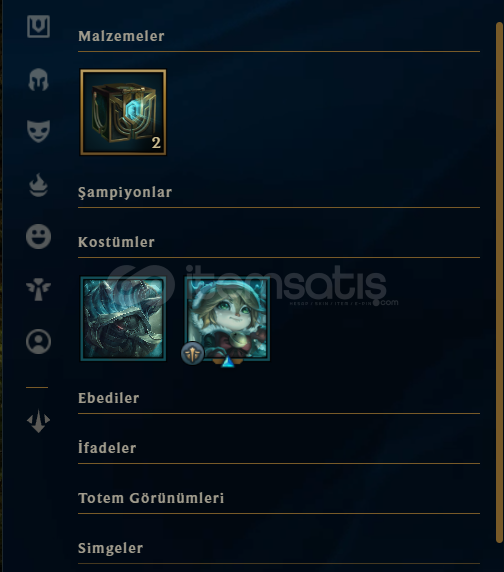
Task: Select the emotes smiley face sidebar icon
Action: pos(38,236)
